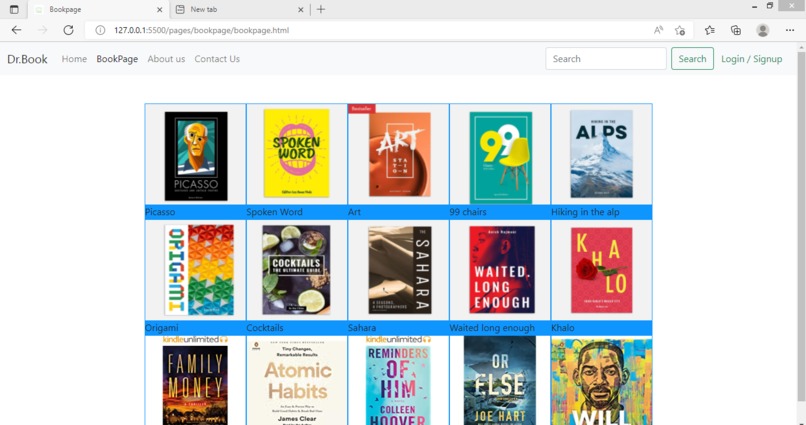Open the Or Else book cover

point(500,380)
